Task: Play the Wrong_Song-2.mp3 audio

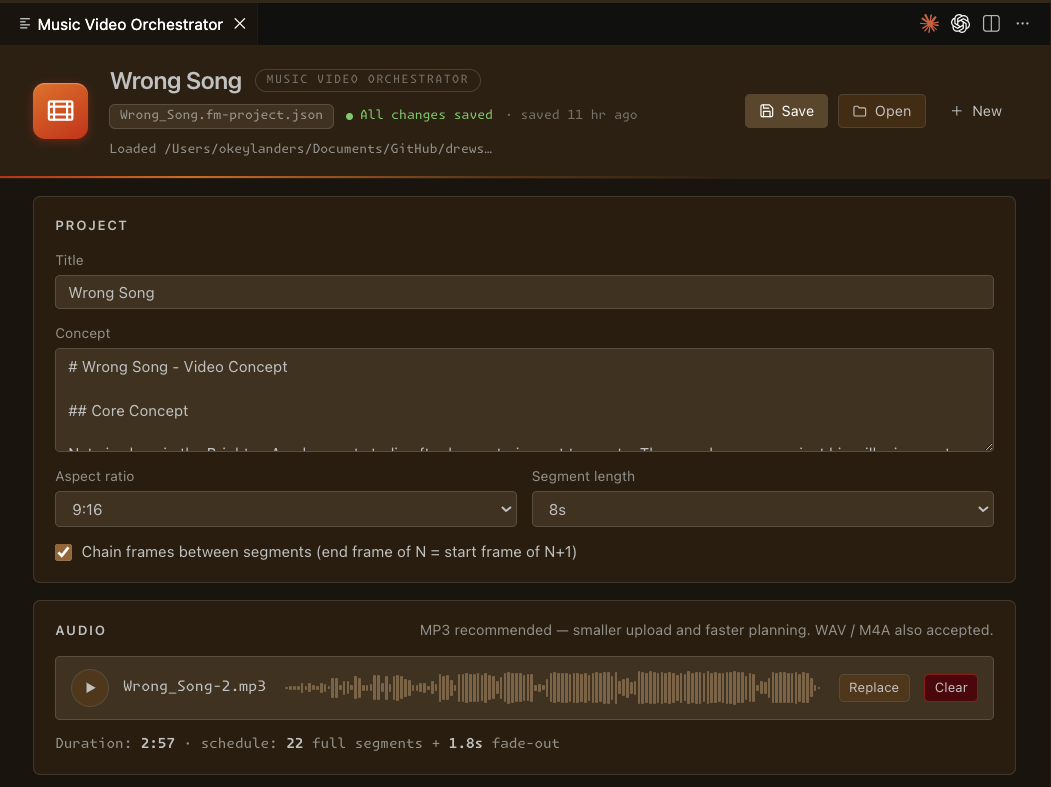Action: pyautogui.click(x=90, y=688)
